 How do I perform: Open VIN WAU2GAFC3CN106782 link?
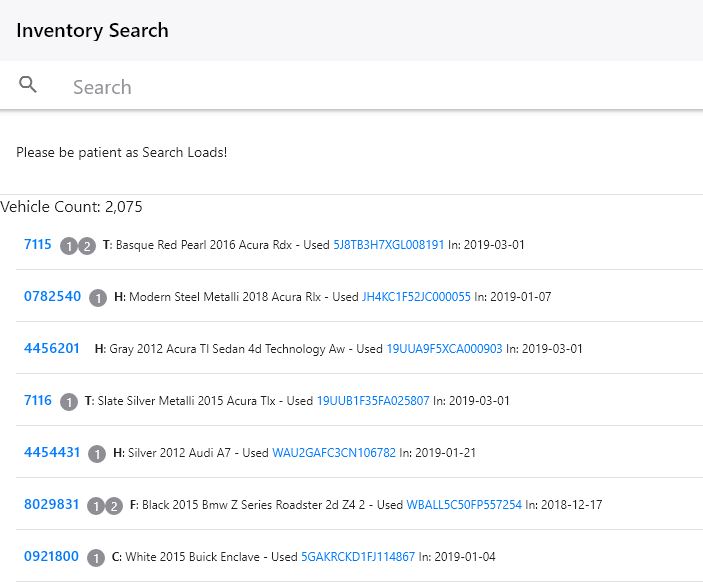point(334,453)
